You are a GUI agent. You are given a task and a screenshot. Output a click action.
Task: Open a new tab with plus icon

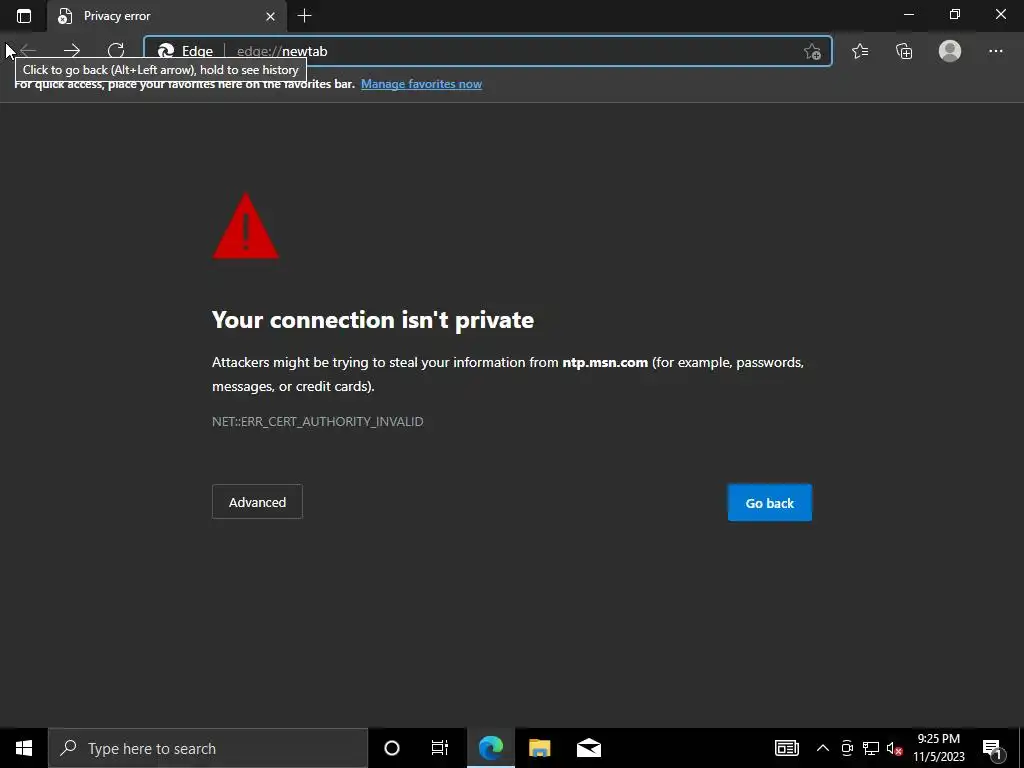point(304,16)
